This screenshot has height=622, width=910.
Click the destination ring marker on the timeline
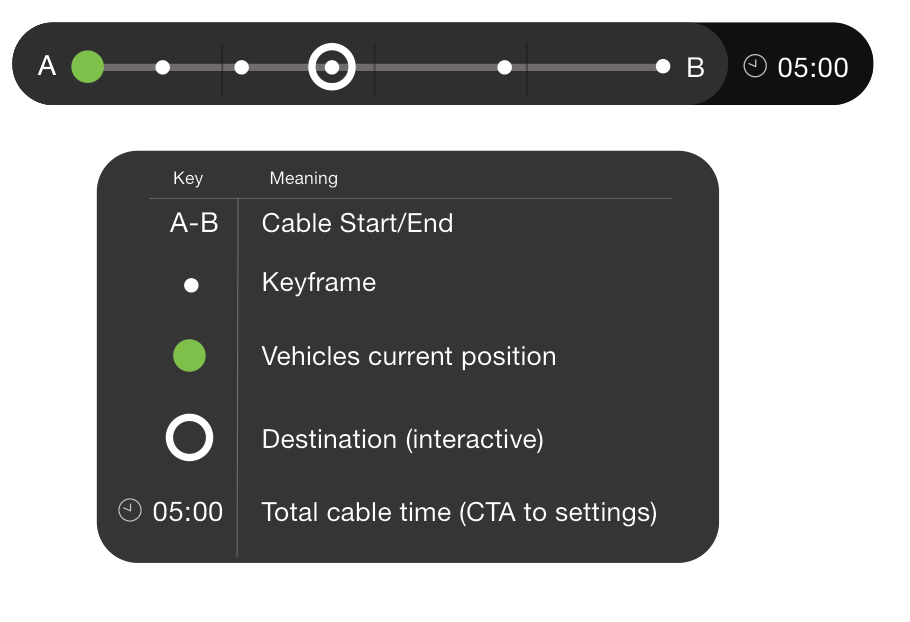point(332,67)
